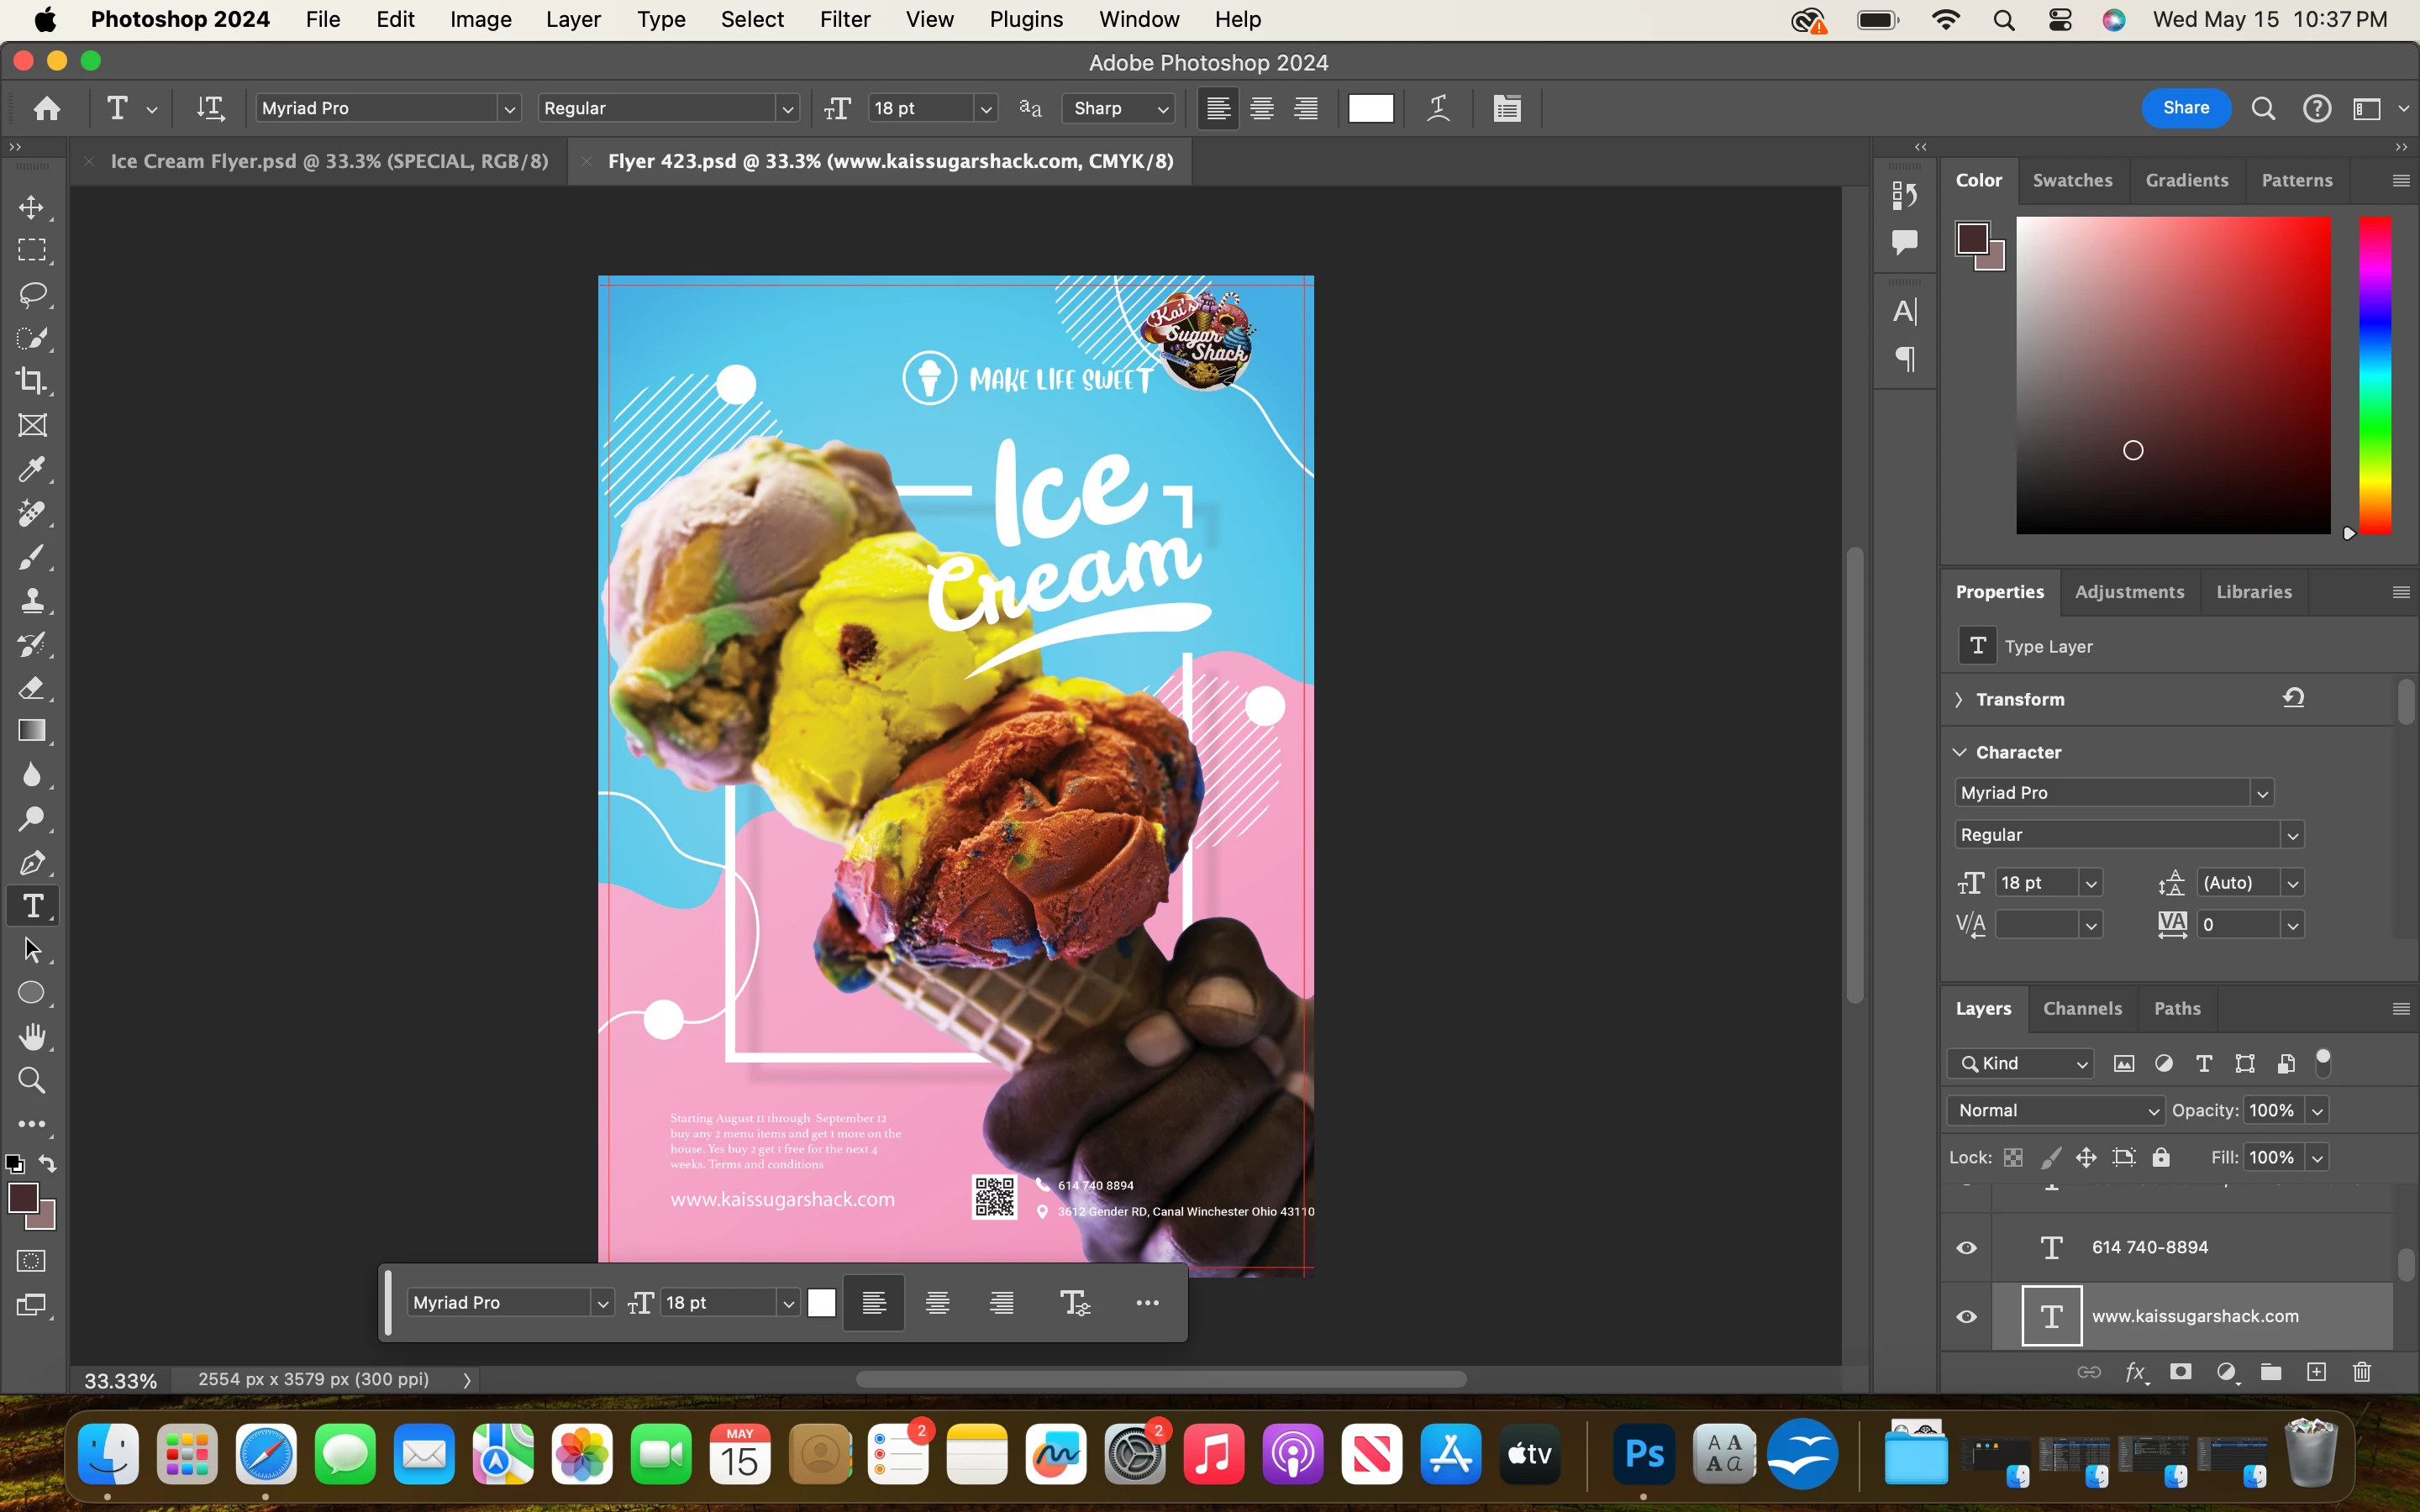Image resolution: width=2420 pixels, height=1512 pixels.
Task: Select the Crop tool
Action: pos(32,381)
